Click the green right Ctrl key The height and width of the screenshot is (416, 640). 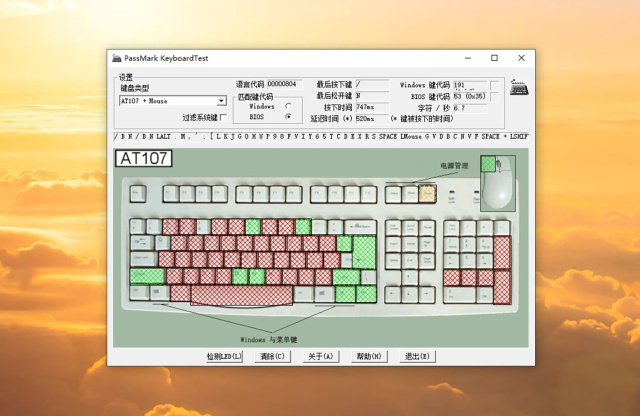click(366, 293)
